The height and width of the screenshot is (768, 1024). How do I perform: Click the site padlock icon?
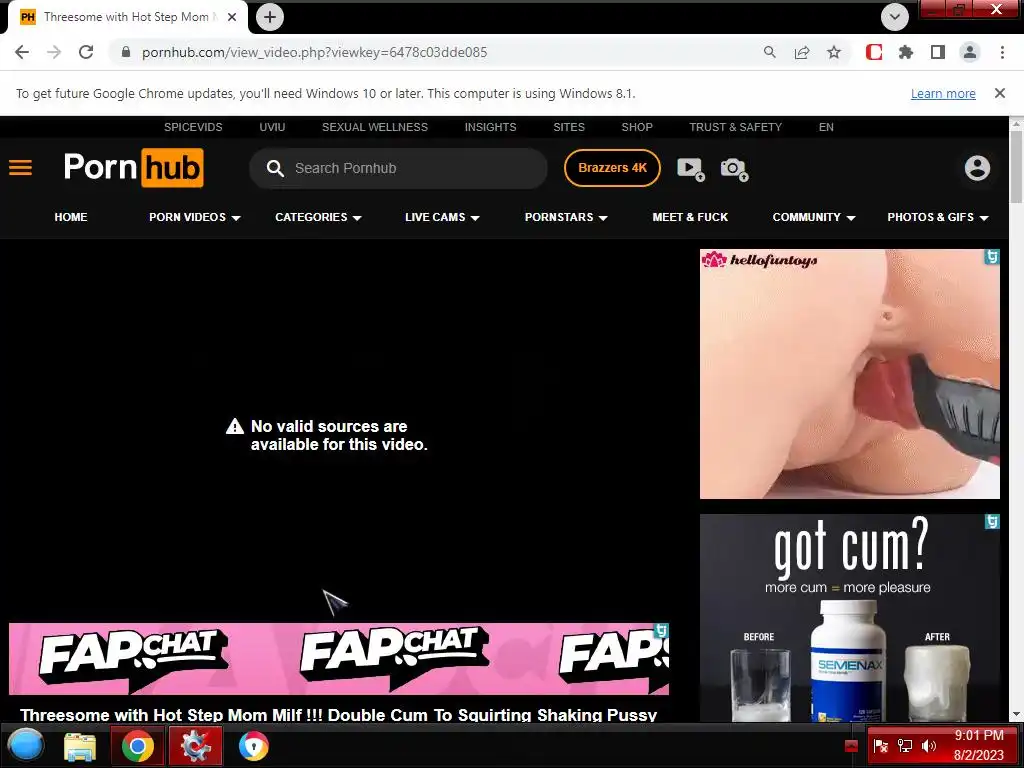pos(126,52)
